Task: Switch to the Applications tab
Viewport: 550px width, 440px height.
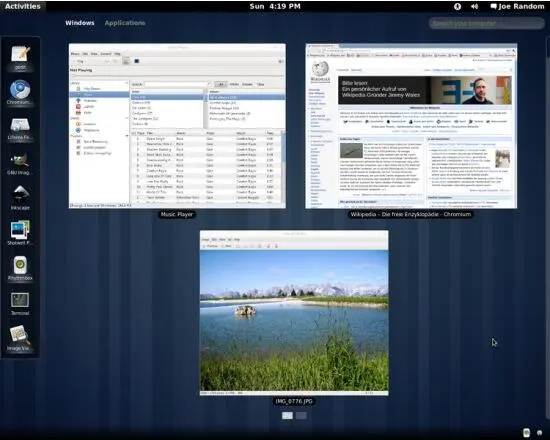Action: tap(125, 23)
